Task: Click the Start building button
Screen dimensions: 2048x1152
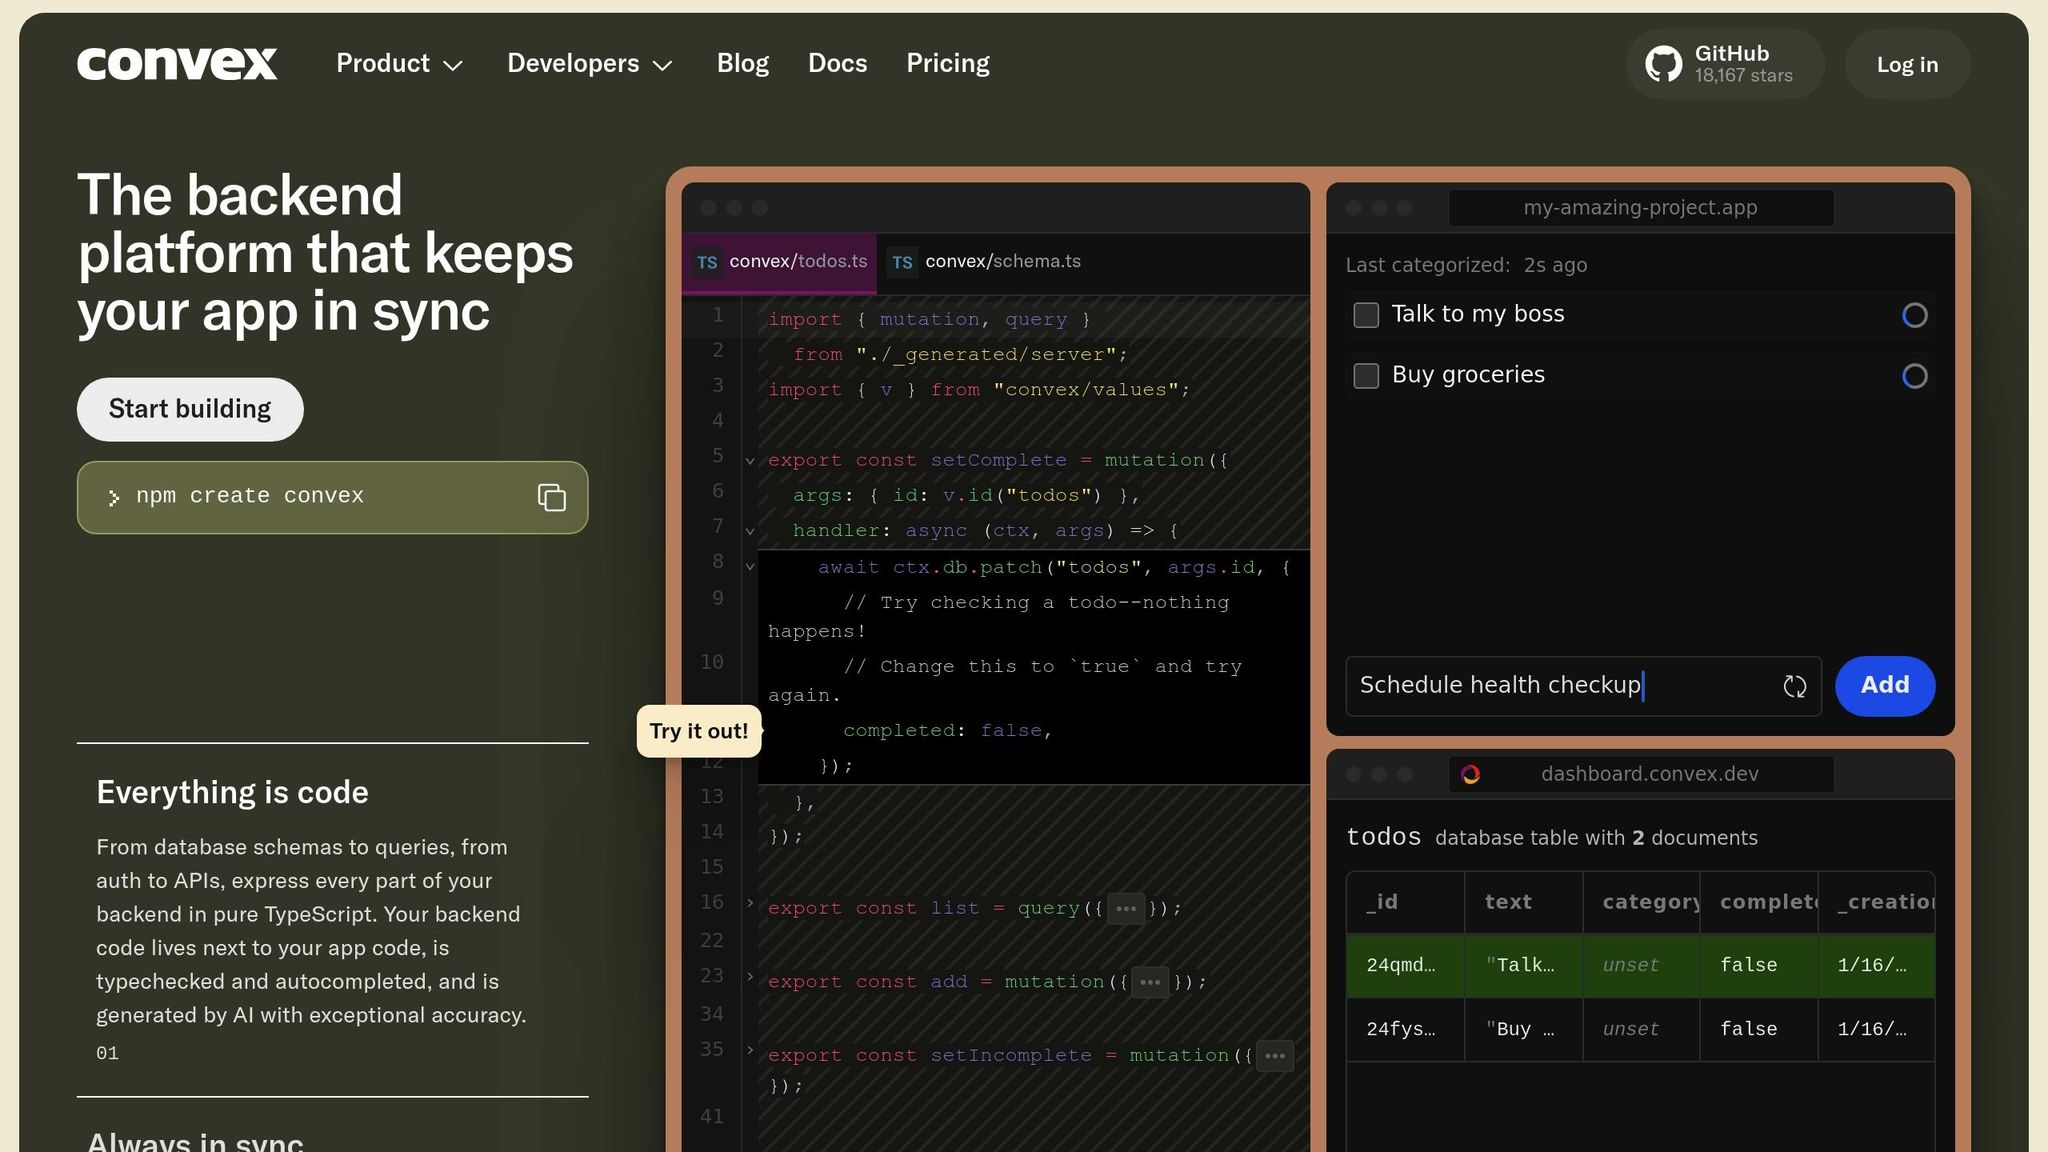Action: tap(190, 409)
